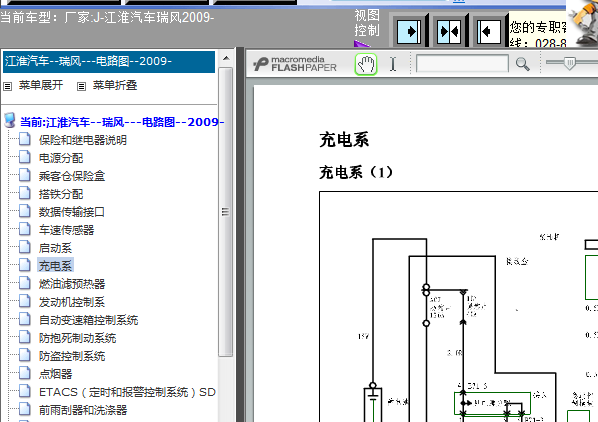Click the page icon beside 乘客仓保险盒
Screen dimensions: 598x422
(x=25, y=175)
